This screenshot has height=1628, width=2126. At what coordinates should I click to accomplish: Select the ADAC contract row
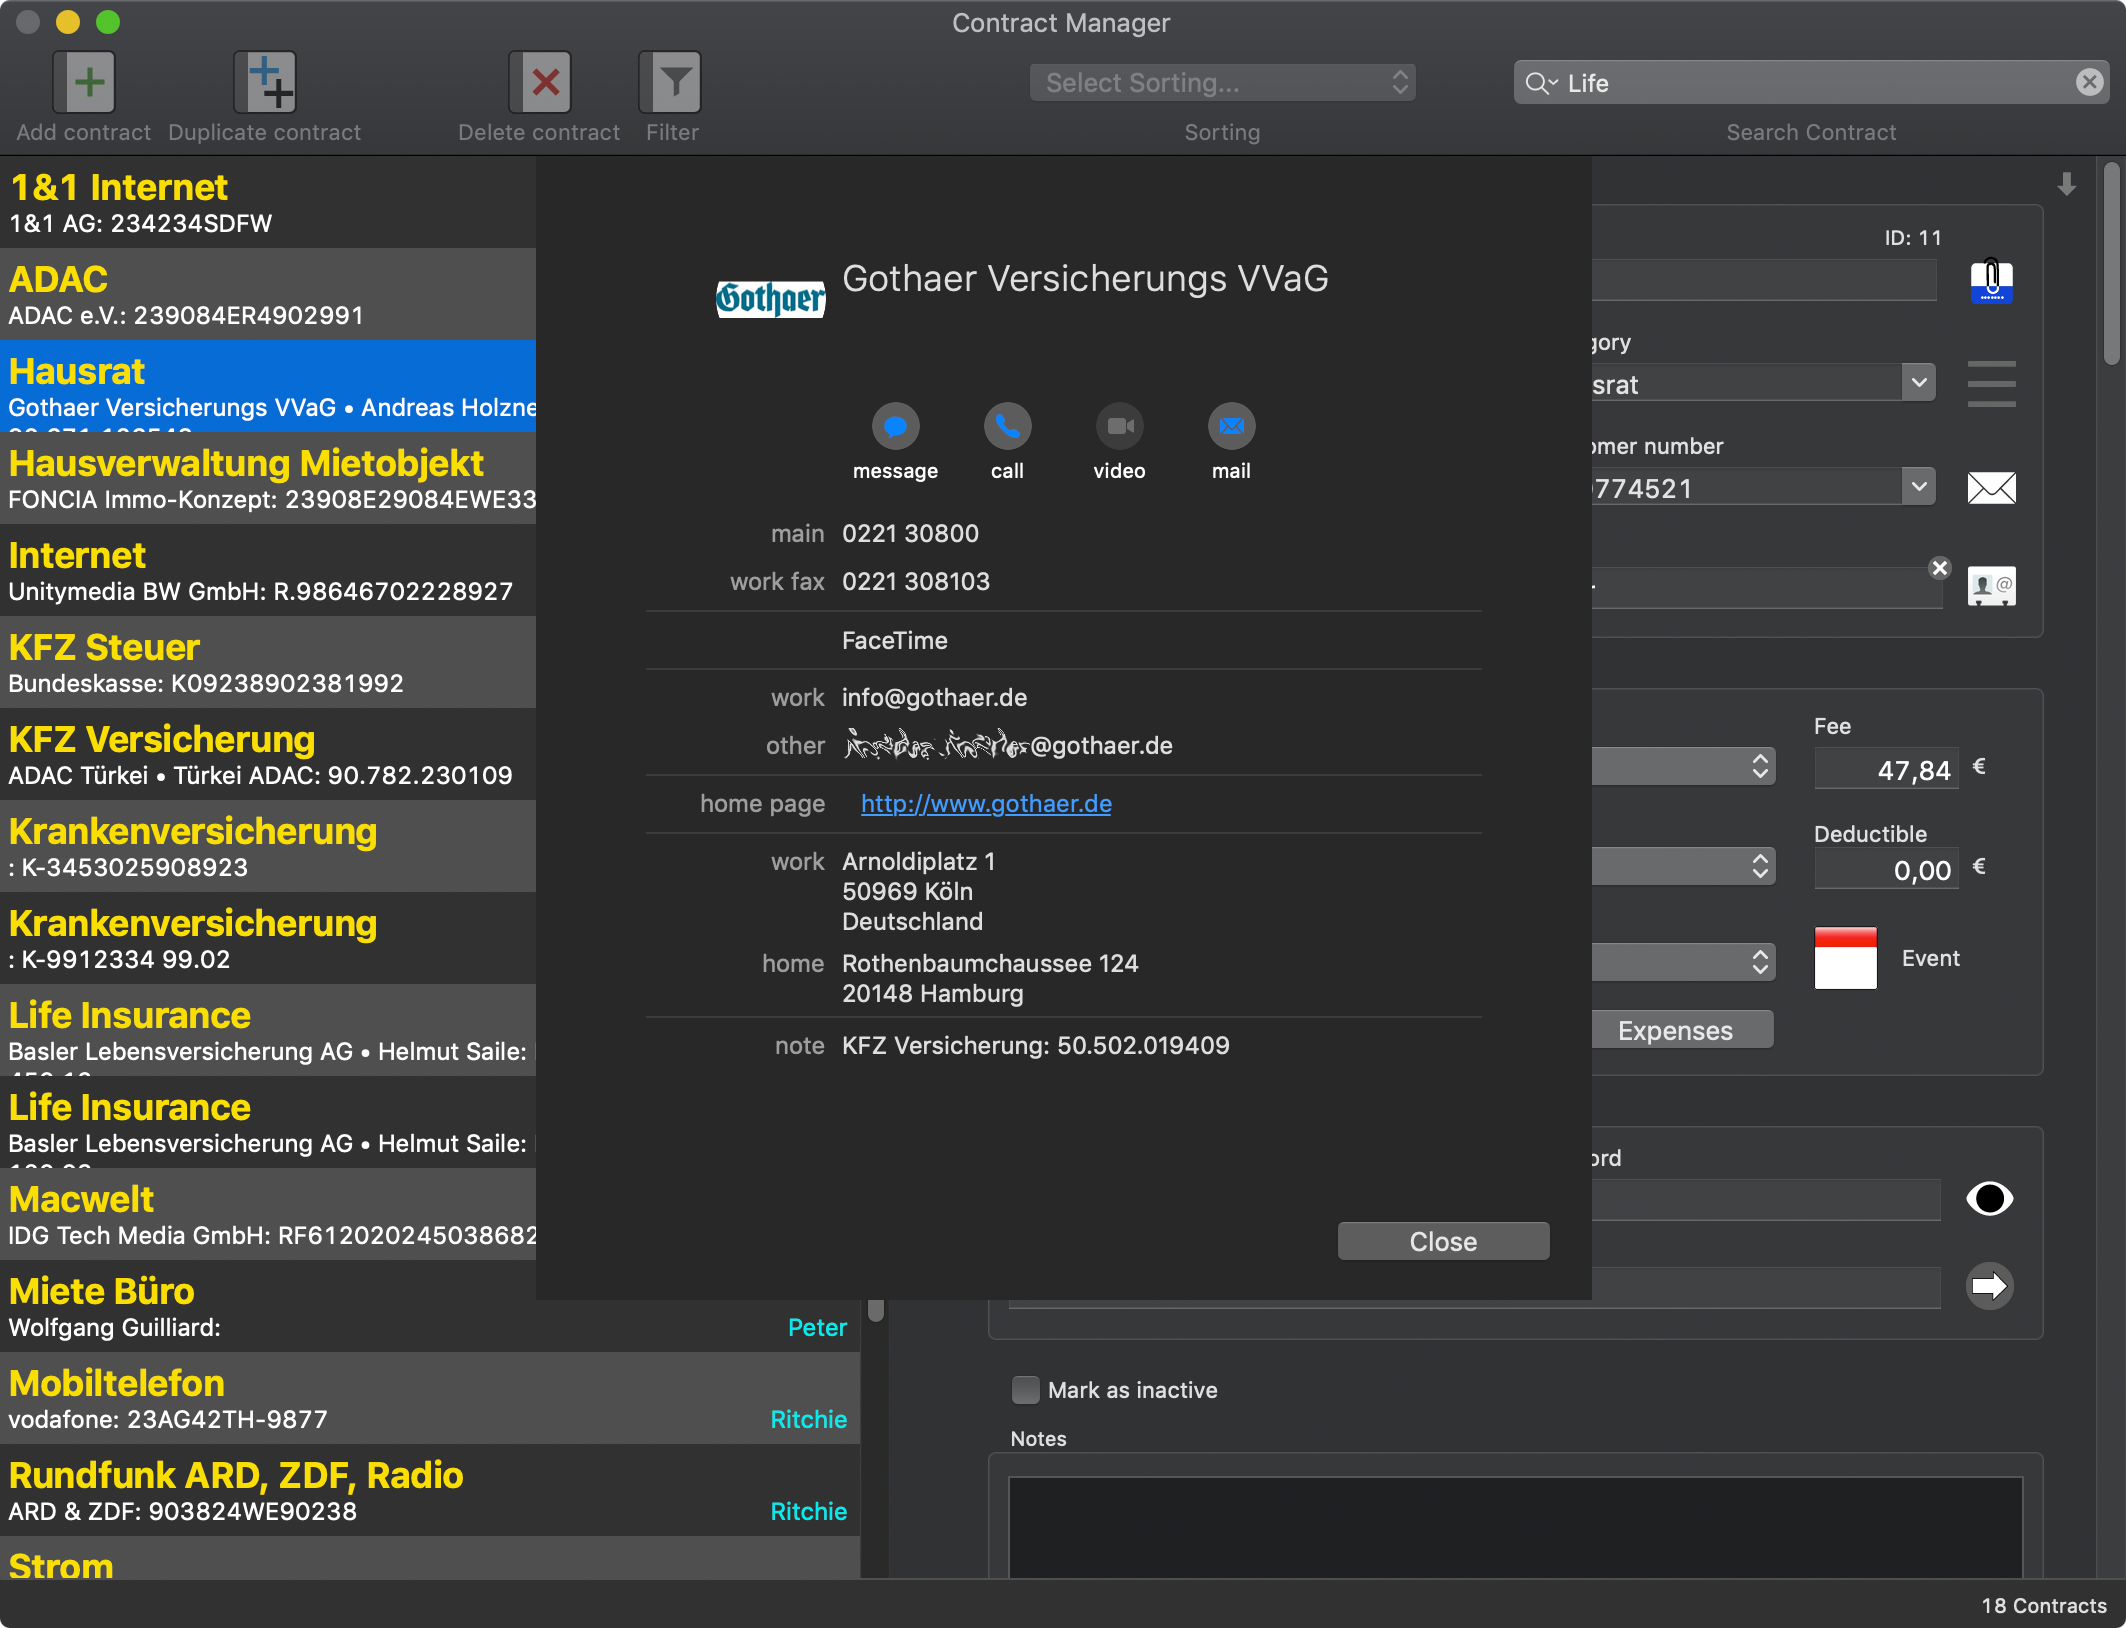point(268,294)
